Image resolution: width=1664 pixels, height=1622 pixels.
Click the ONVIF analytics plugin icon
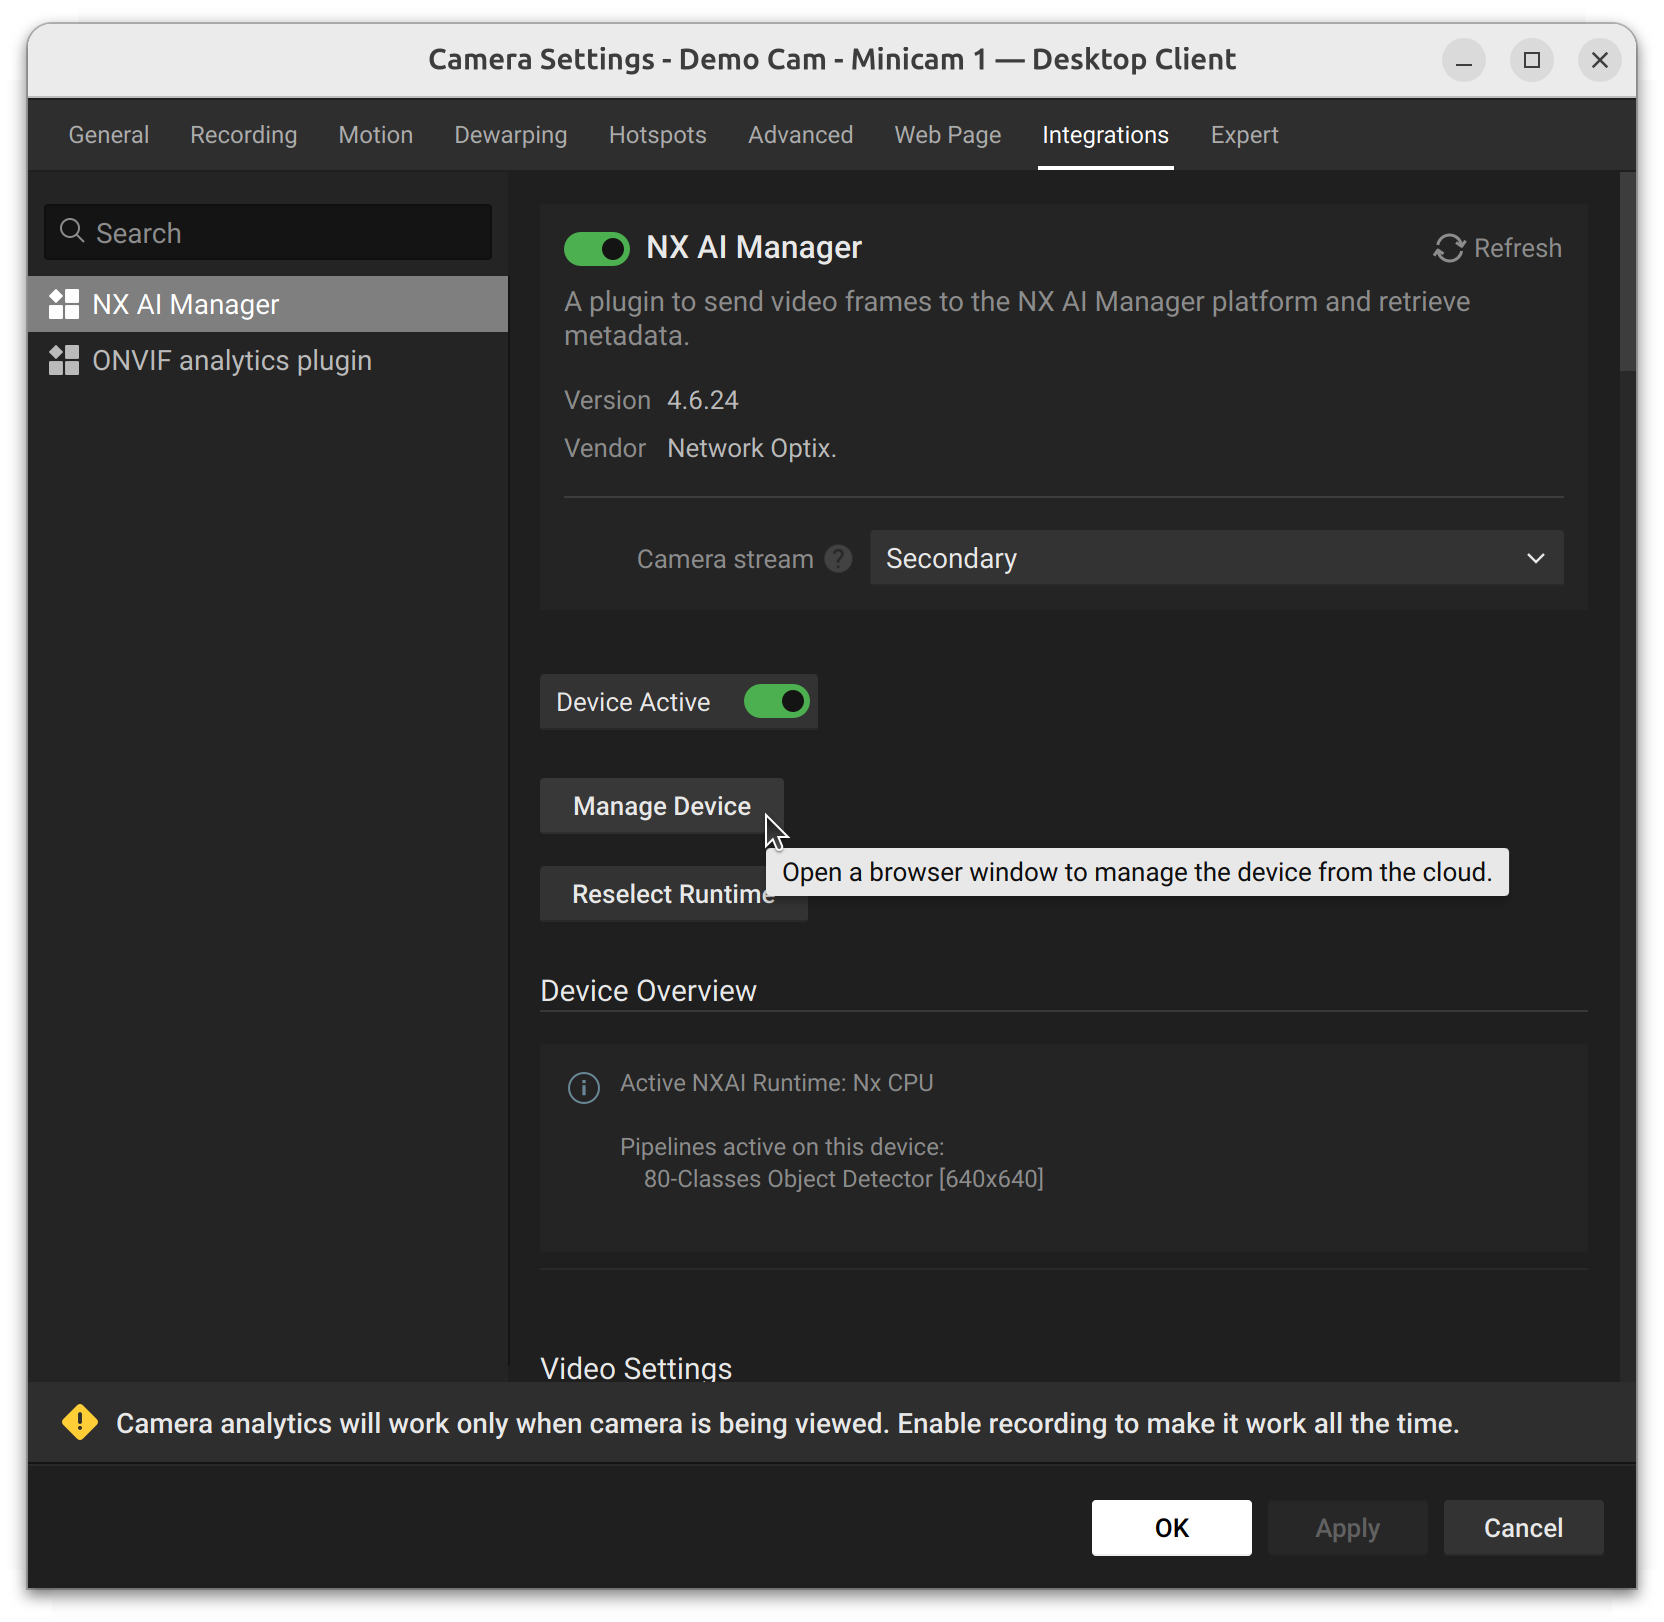click(x=64, y=360)
